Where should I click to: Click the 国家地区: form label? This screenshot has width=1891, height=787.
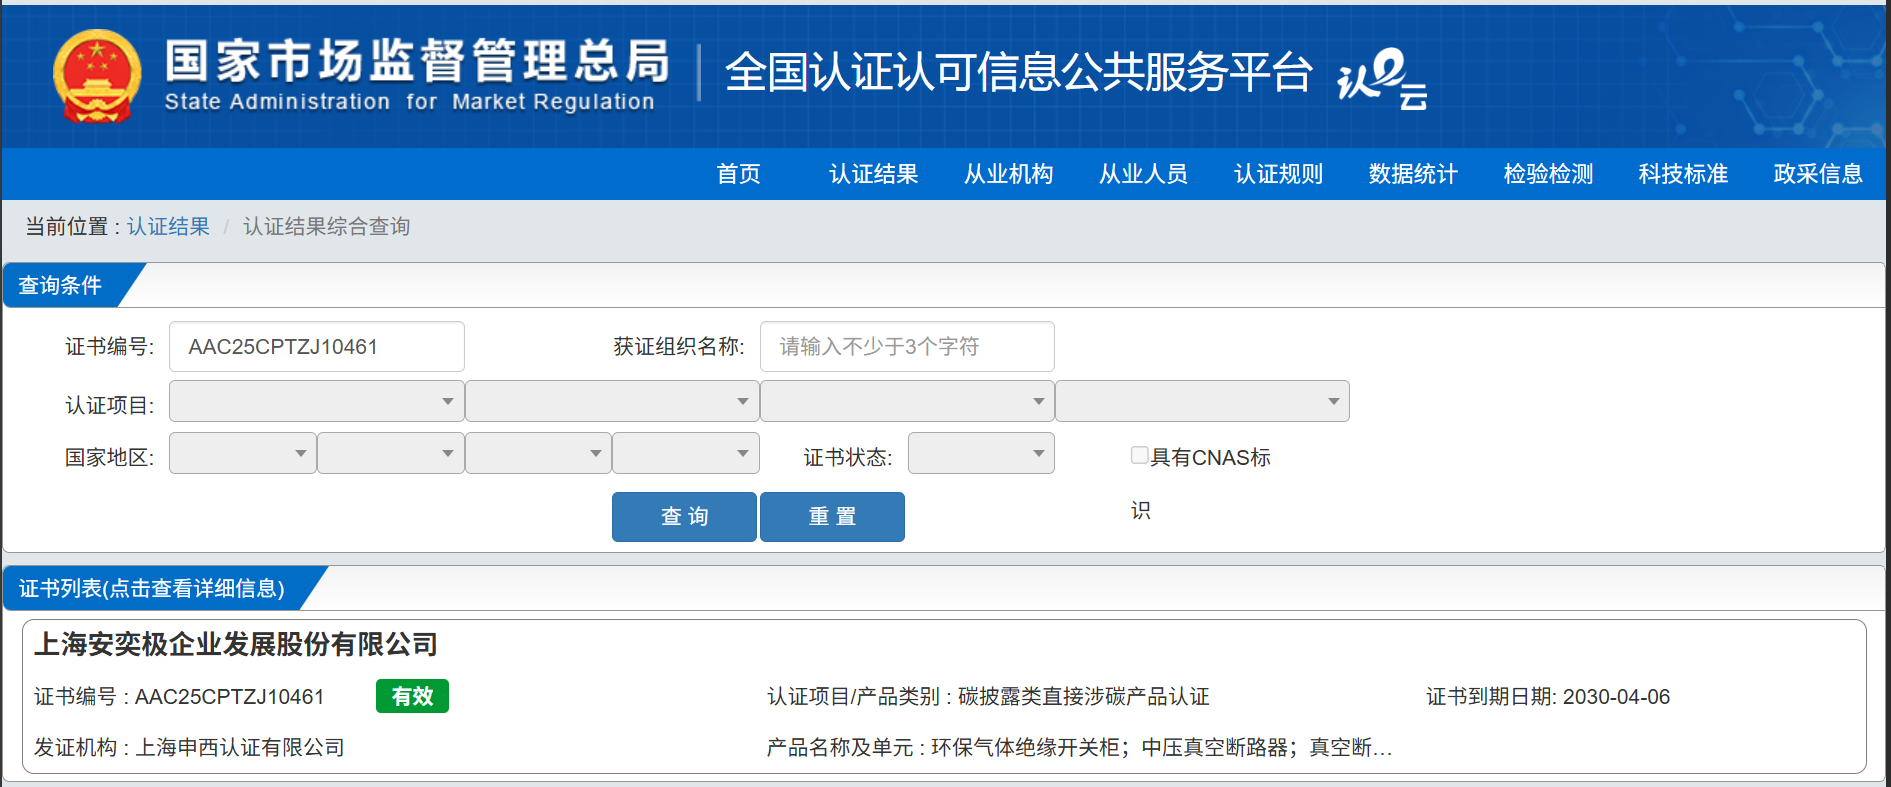(110, 458)
